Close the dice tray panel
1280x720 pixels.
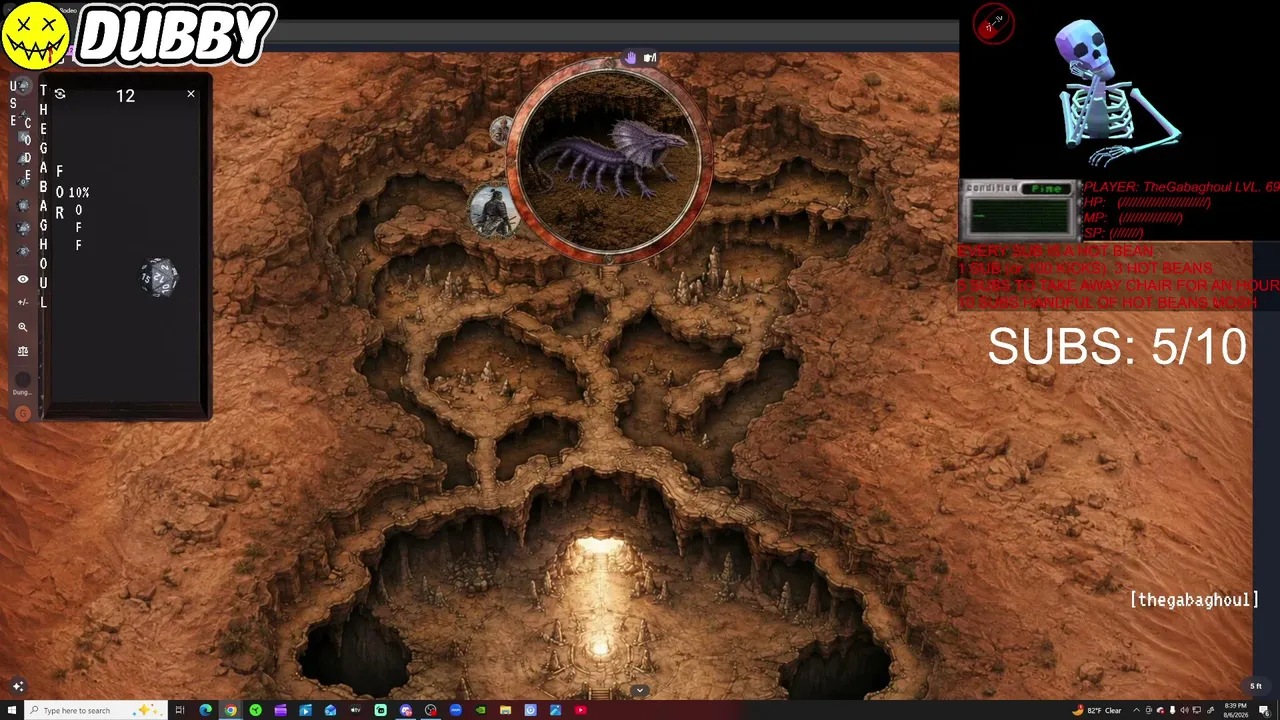click(x=191, y=94)
